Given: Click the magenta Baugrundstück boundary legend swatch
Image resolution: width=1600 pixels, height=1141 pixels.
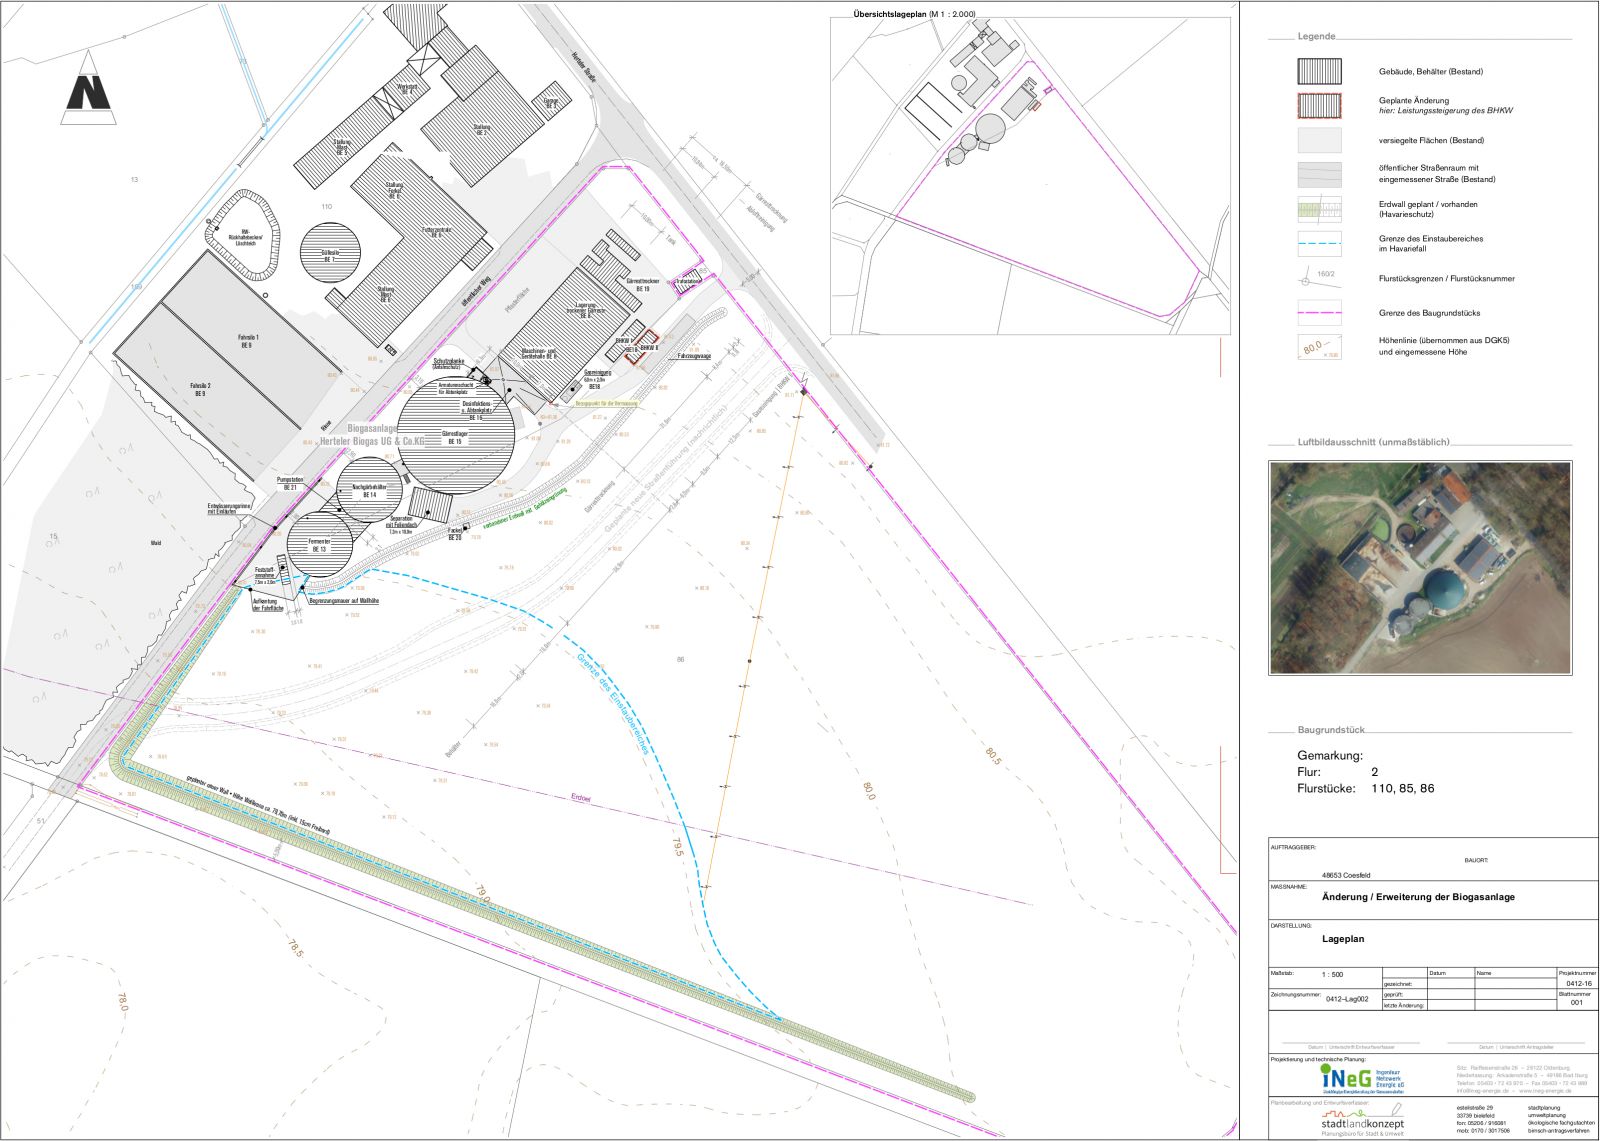Looking at the screenshot, I should pos(1319,313).
